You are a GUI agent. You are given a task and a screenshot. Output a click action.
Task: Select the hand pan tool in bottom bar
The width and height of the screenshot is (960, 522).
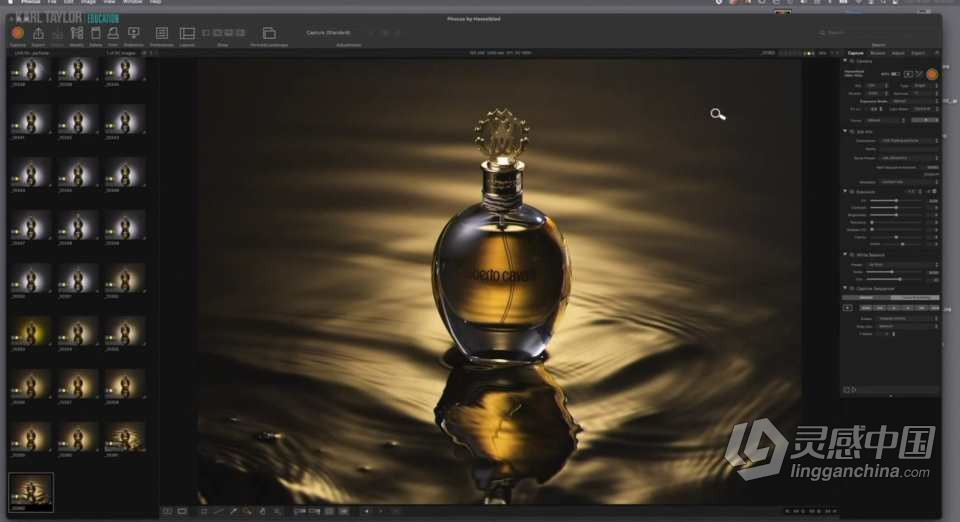click(263, 511)
